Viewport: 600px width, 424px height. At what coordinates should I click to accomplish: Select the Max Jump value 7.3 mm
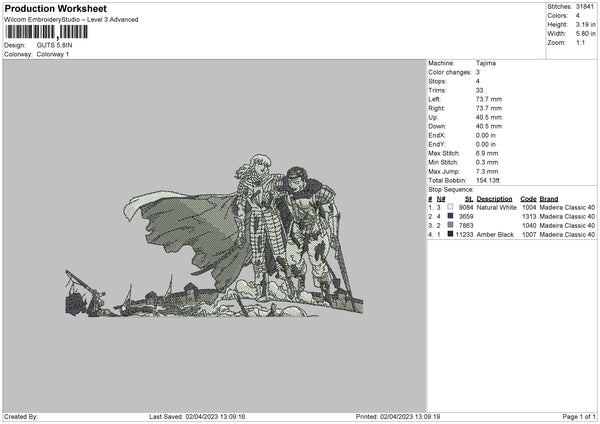click(487, 171)
